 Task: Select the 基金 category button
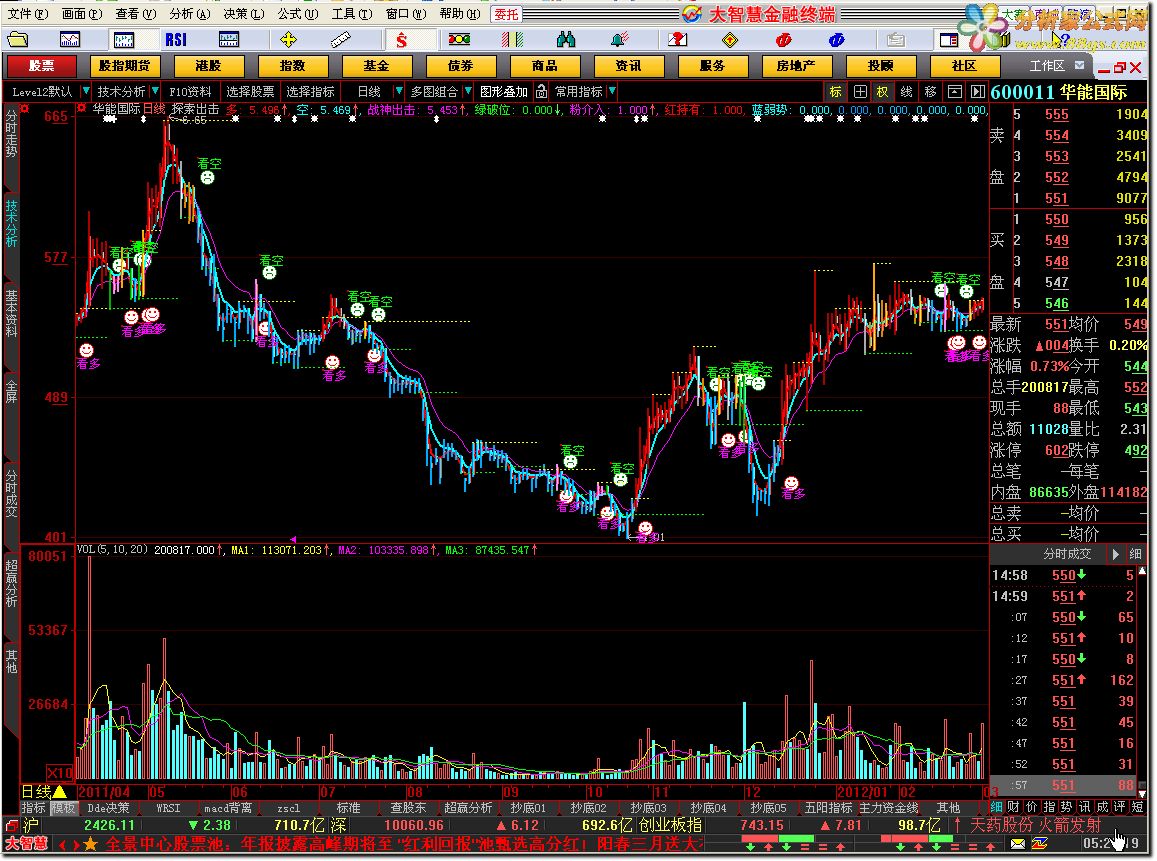click(x=376, y=66)
